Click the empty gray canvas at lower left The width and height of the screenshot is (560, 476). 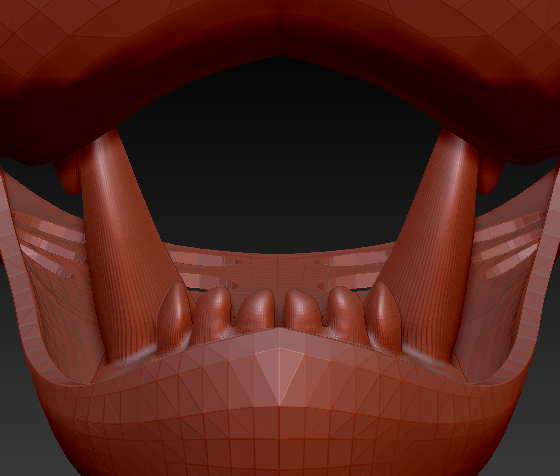[x=21, y=411]
